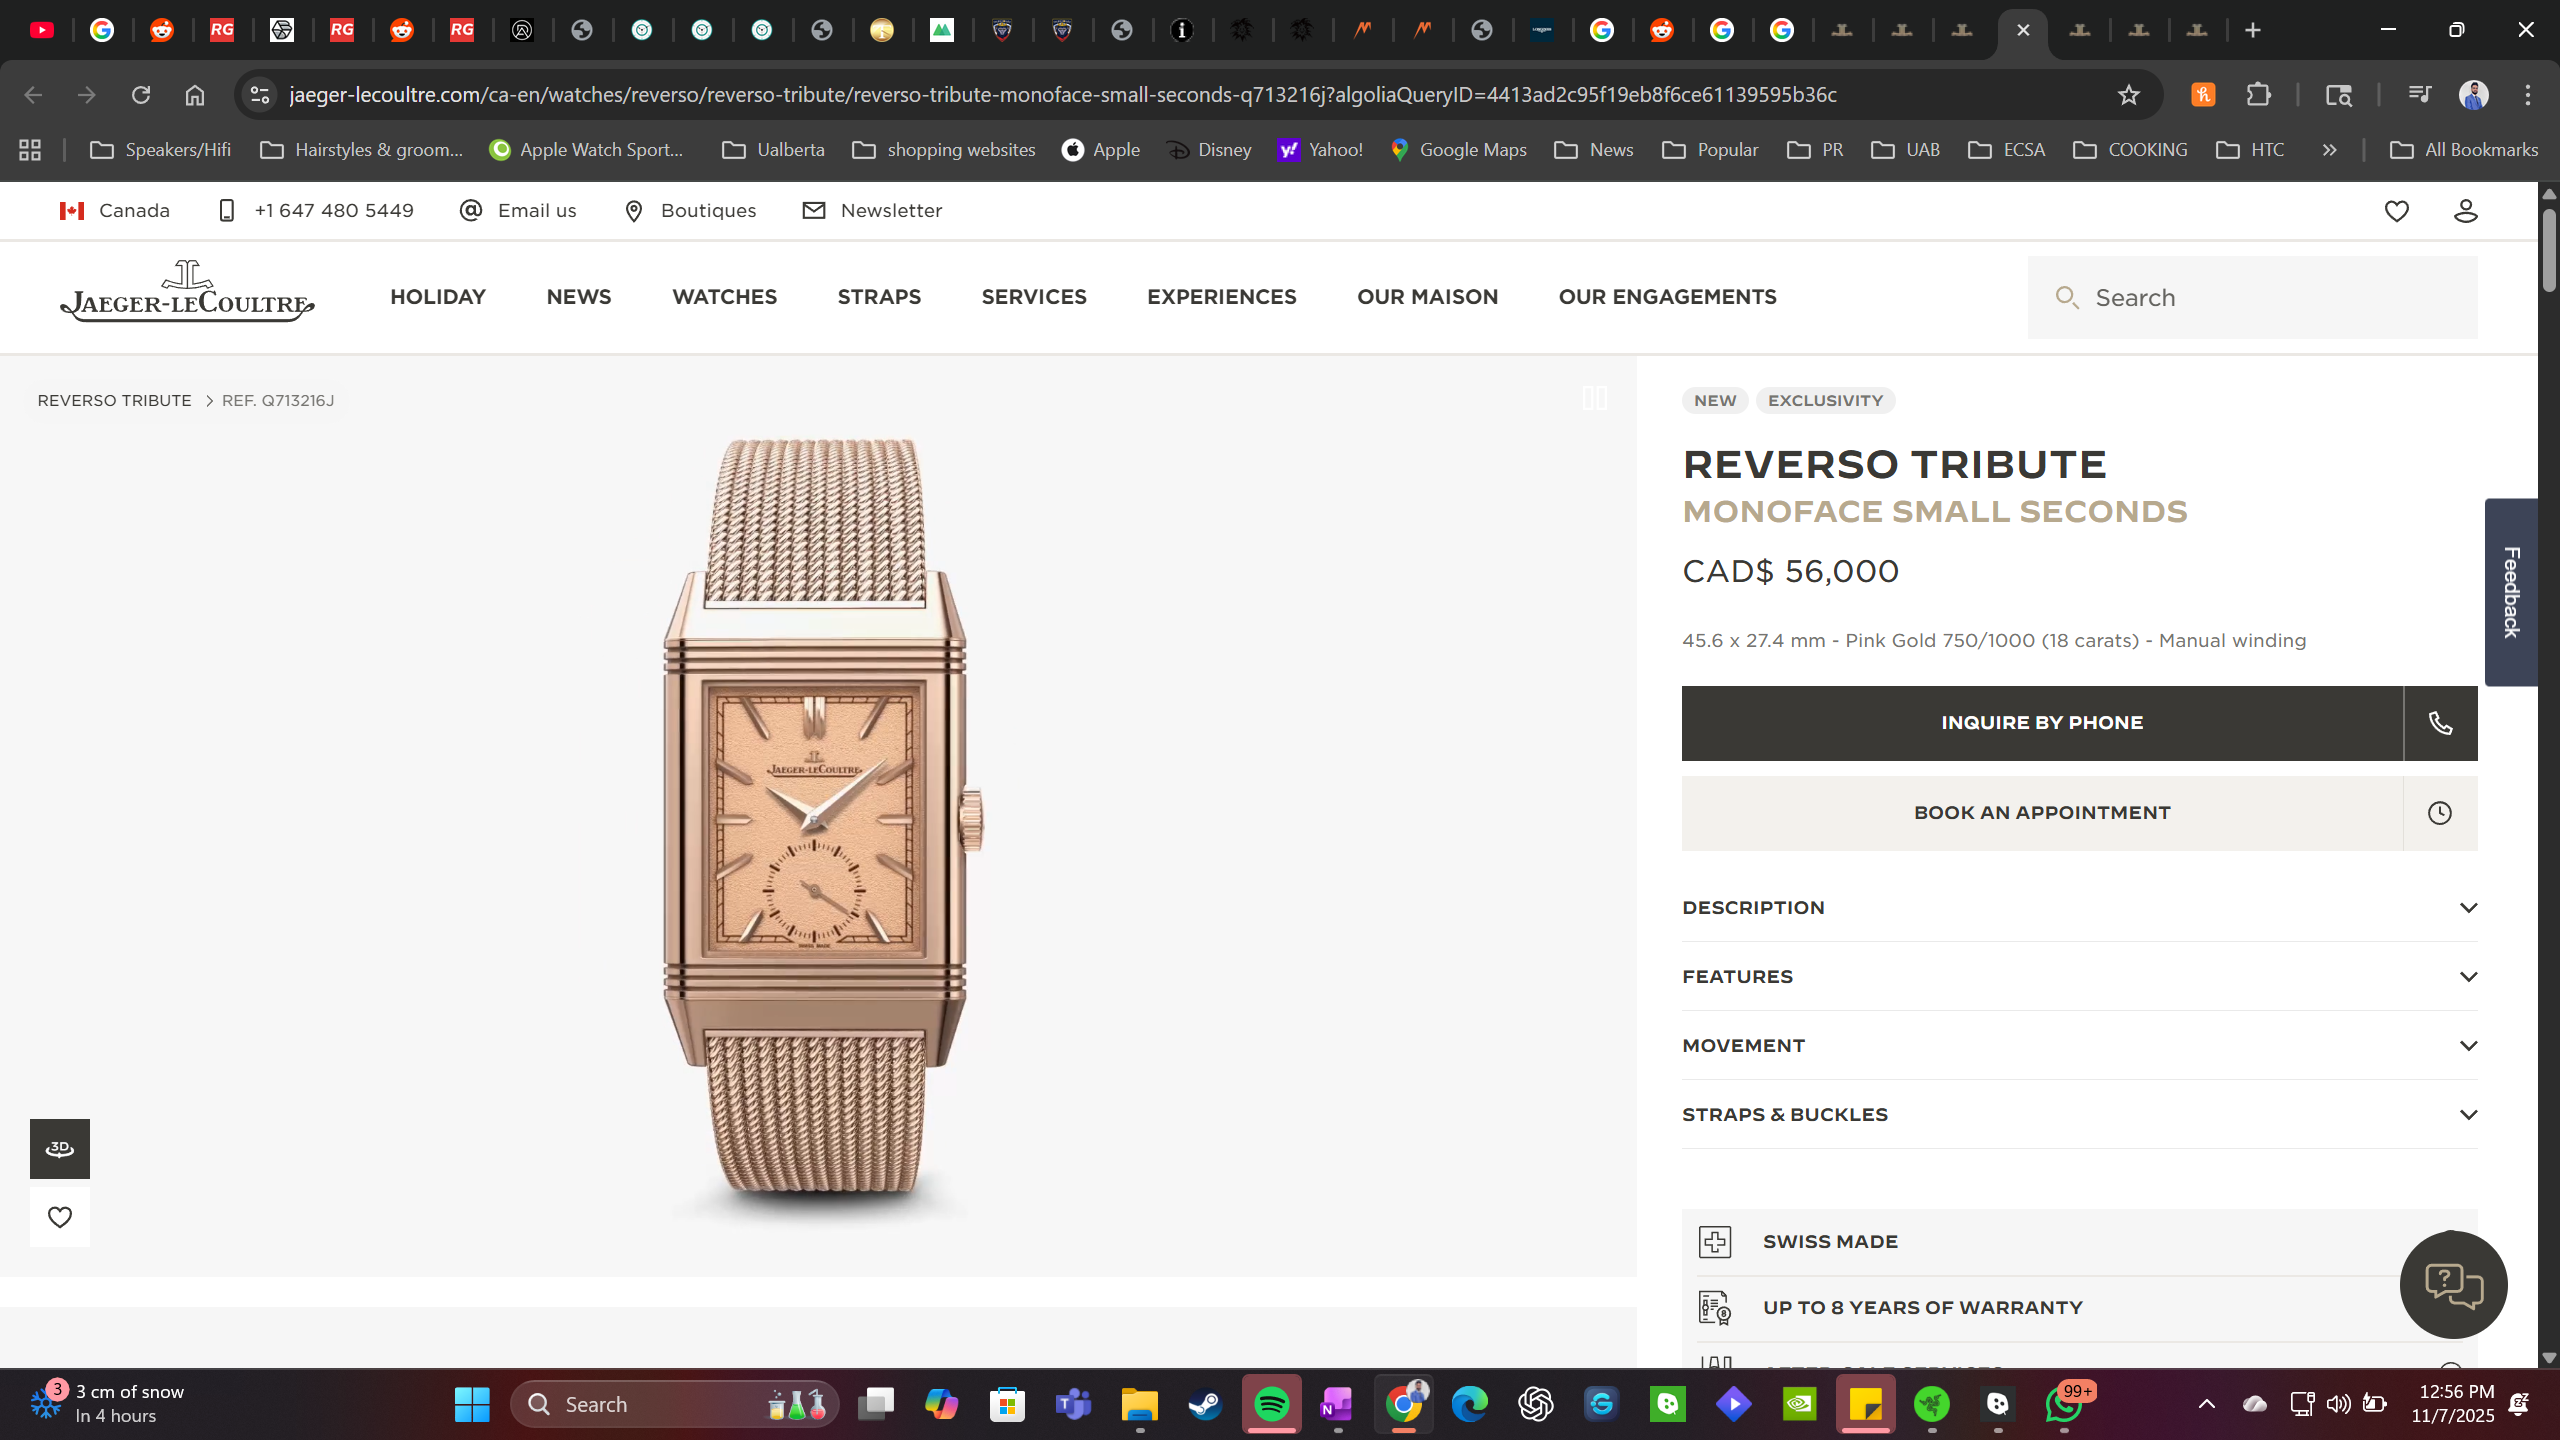Expand the Features section
Image resolution: width=2560 pixels, height=1440 pixels.
2080,977
